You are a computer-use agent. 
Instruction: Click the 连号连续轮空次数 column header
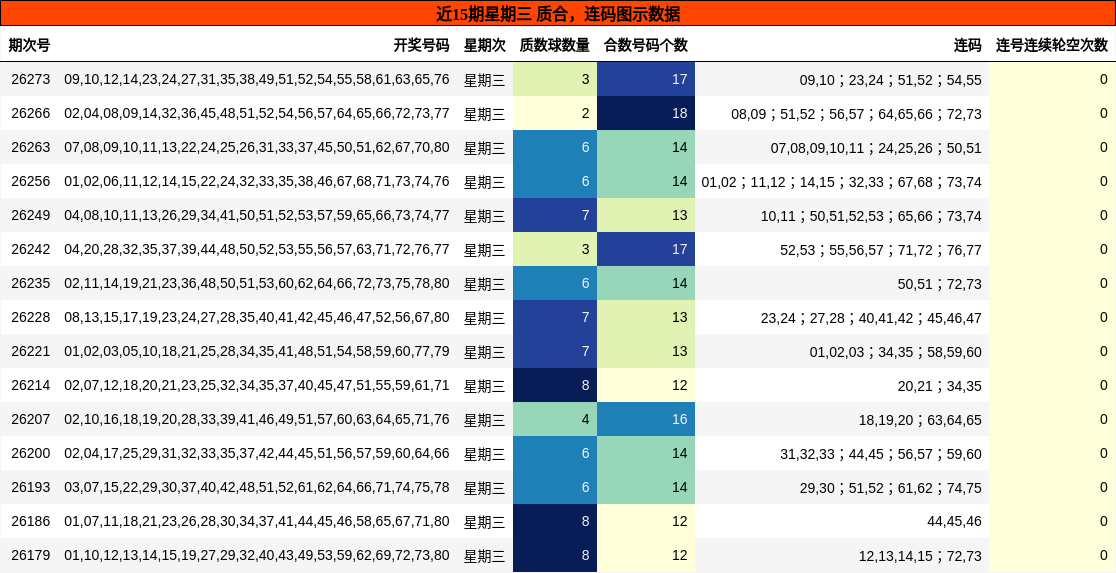click(x=1052, y=45)
